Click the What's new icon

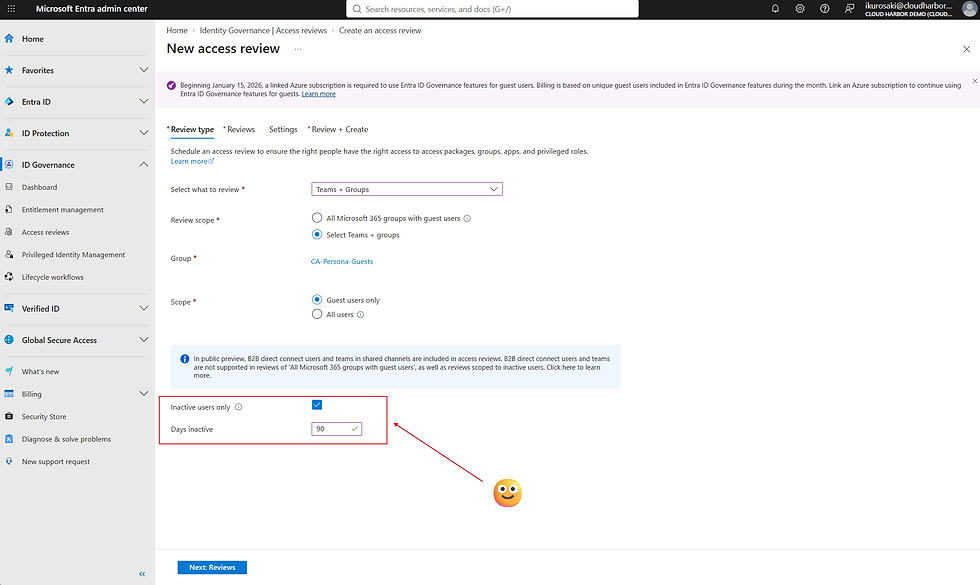[9, 371]
